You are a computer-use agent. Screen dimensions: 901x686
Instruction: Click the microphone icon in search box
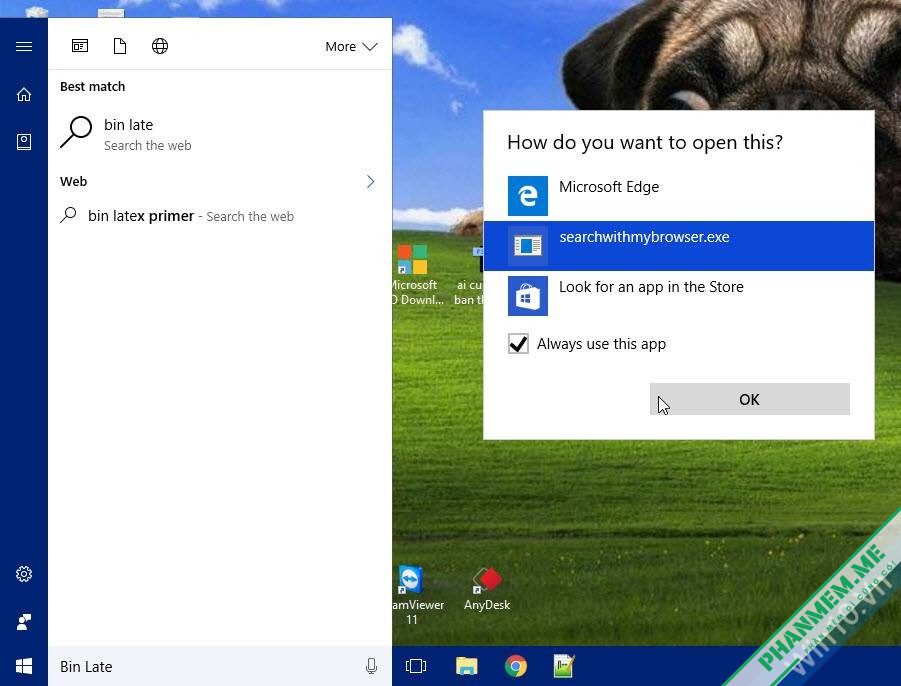tap(371, 666)
